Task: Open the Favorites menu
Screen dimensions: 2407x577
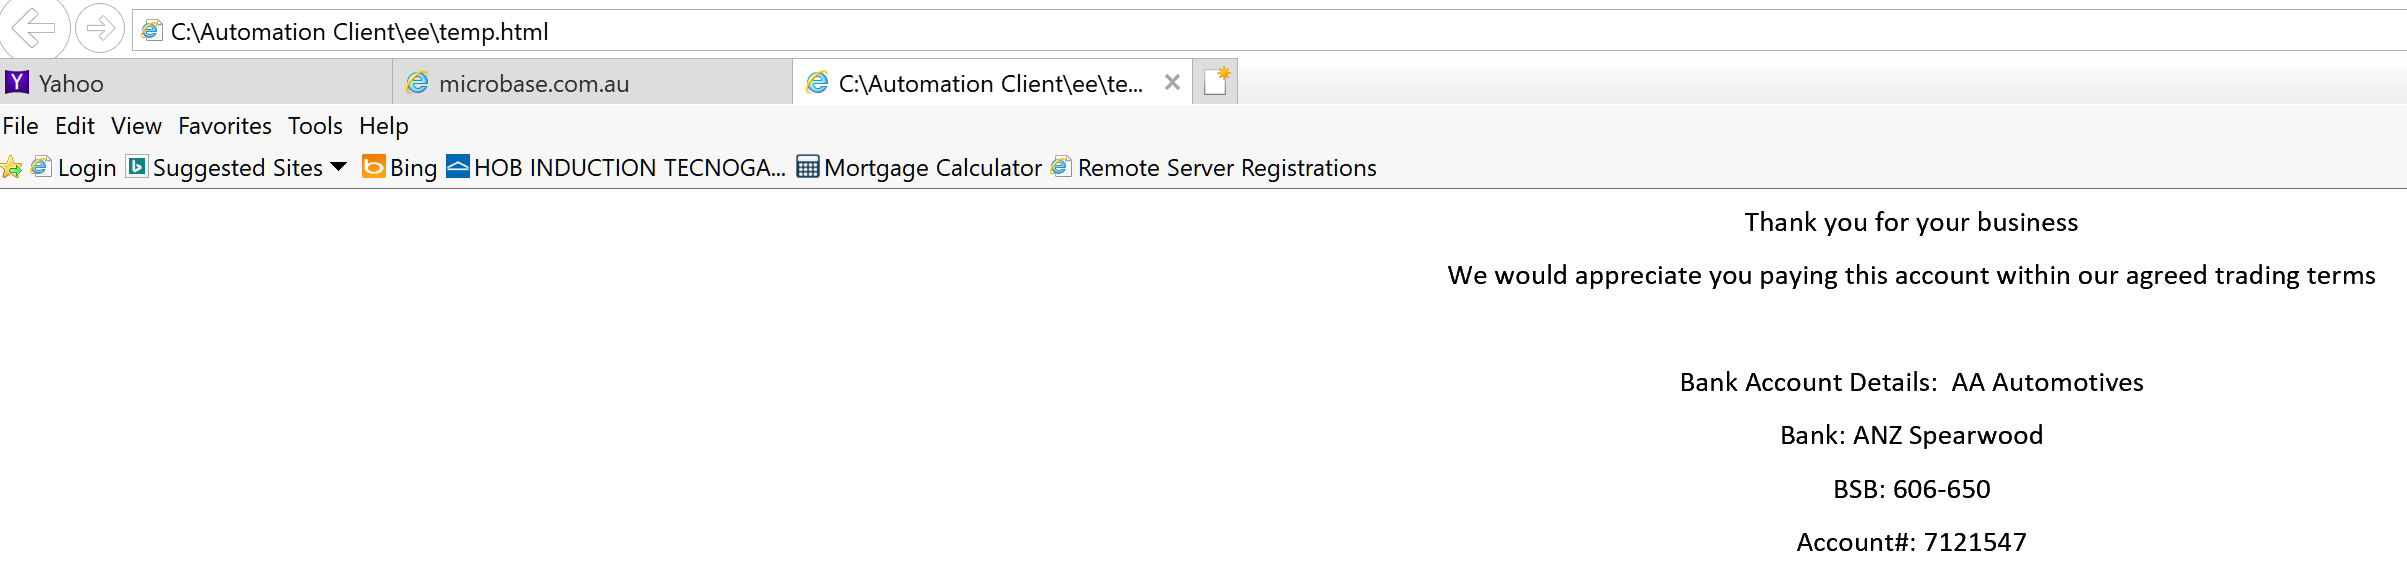Action: click(x=225, y=126)
